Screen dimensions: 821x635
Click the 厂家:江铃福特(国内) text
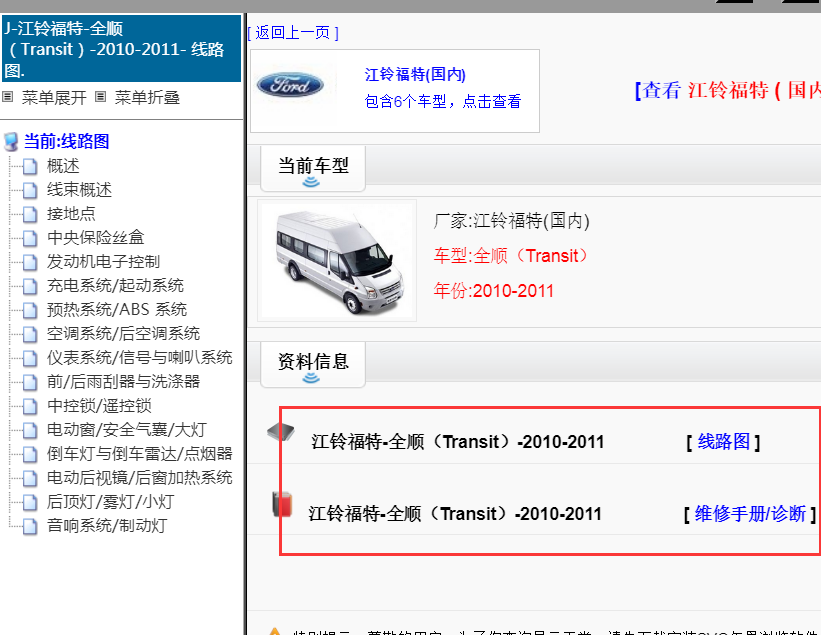tap(512, 221)
